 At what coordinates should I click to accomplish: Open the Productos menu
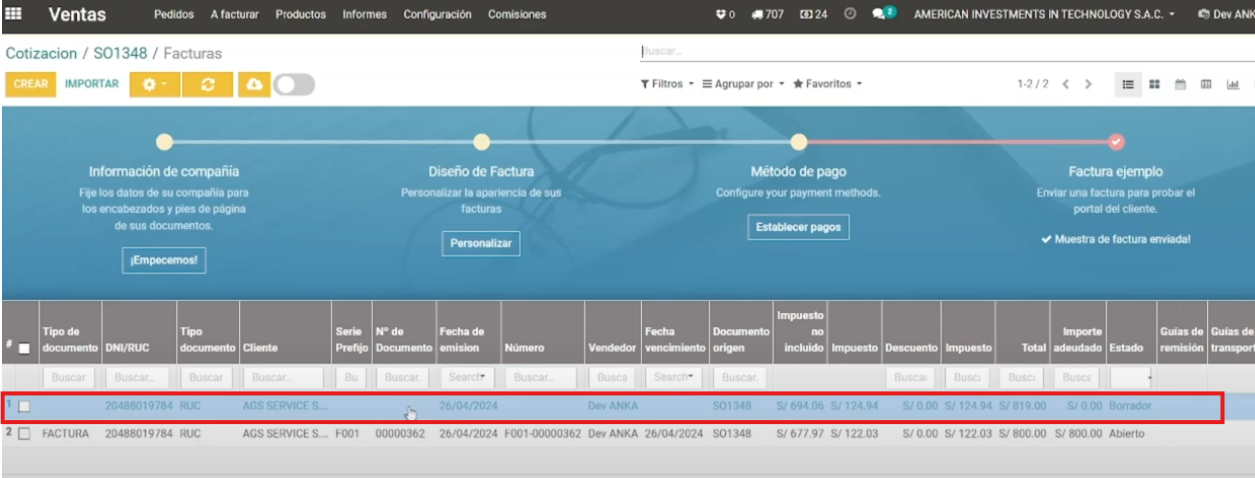point(300,15)
